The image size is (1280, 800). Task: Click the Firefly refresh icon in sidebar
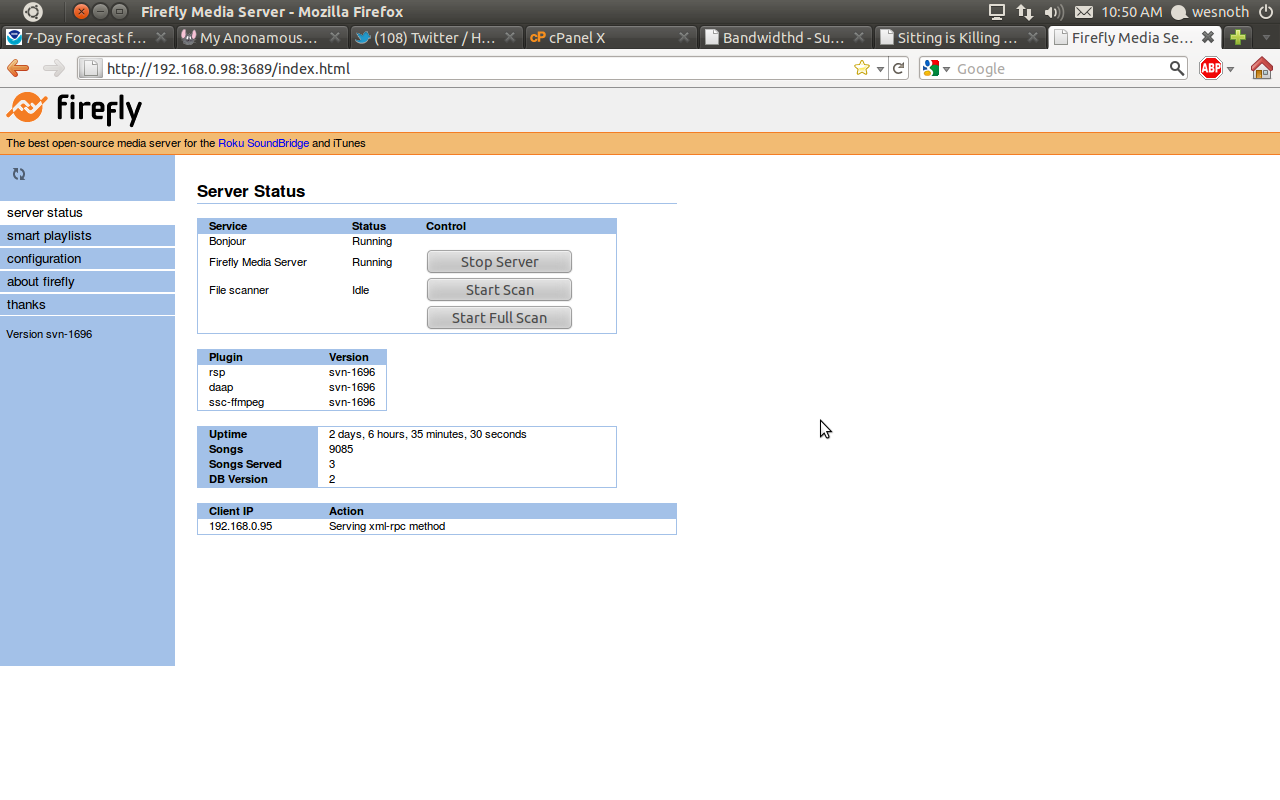click(x=19, y=174)
